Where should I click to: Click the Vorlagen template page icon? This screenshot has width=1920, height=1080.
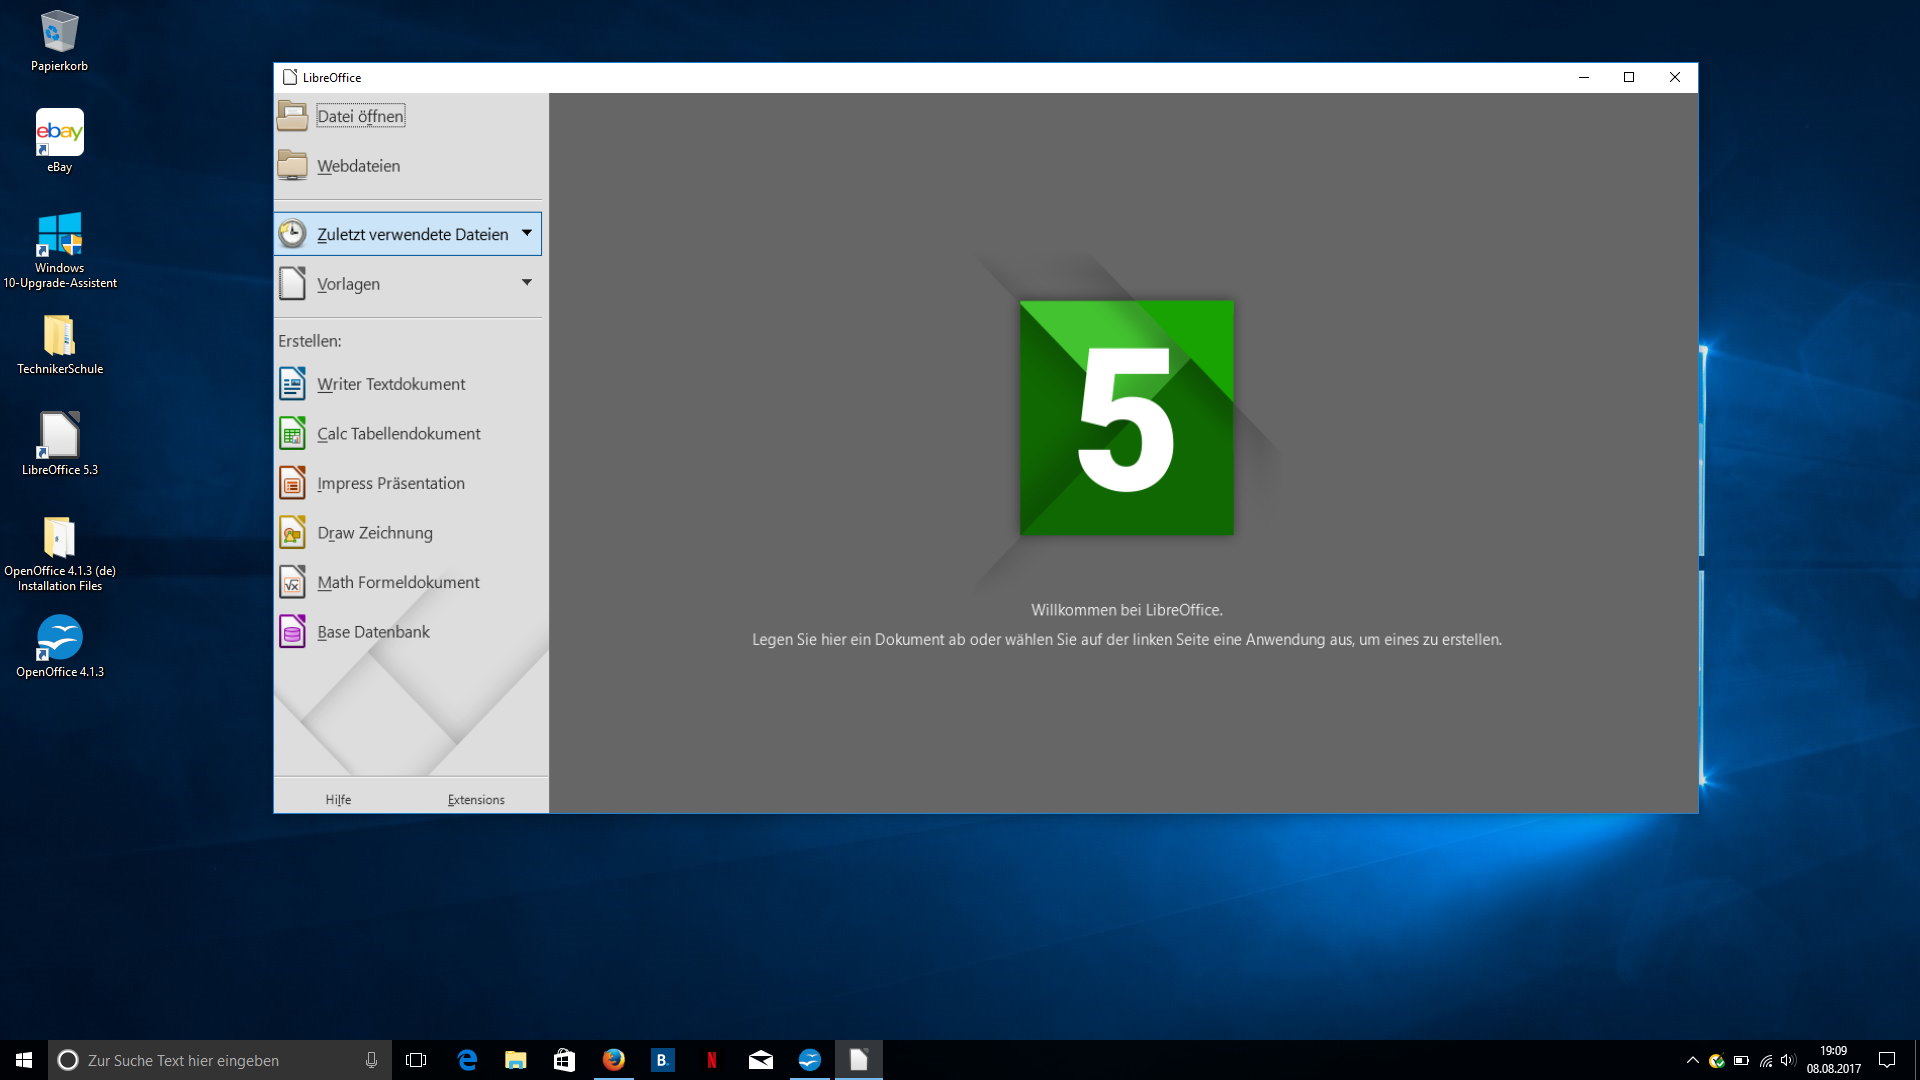point(292,283)
